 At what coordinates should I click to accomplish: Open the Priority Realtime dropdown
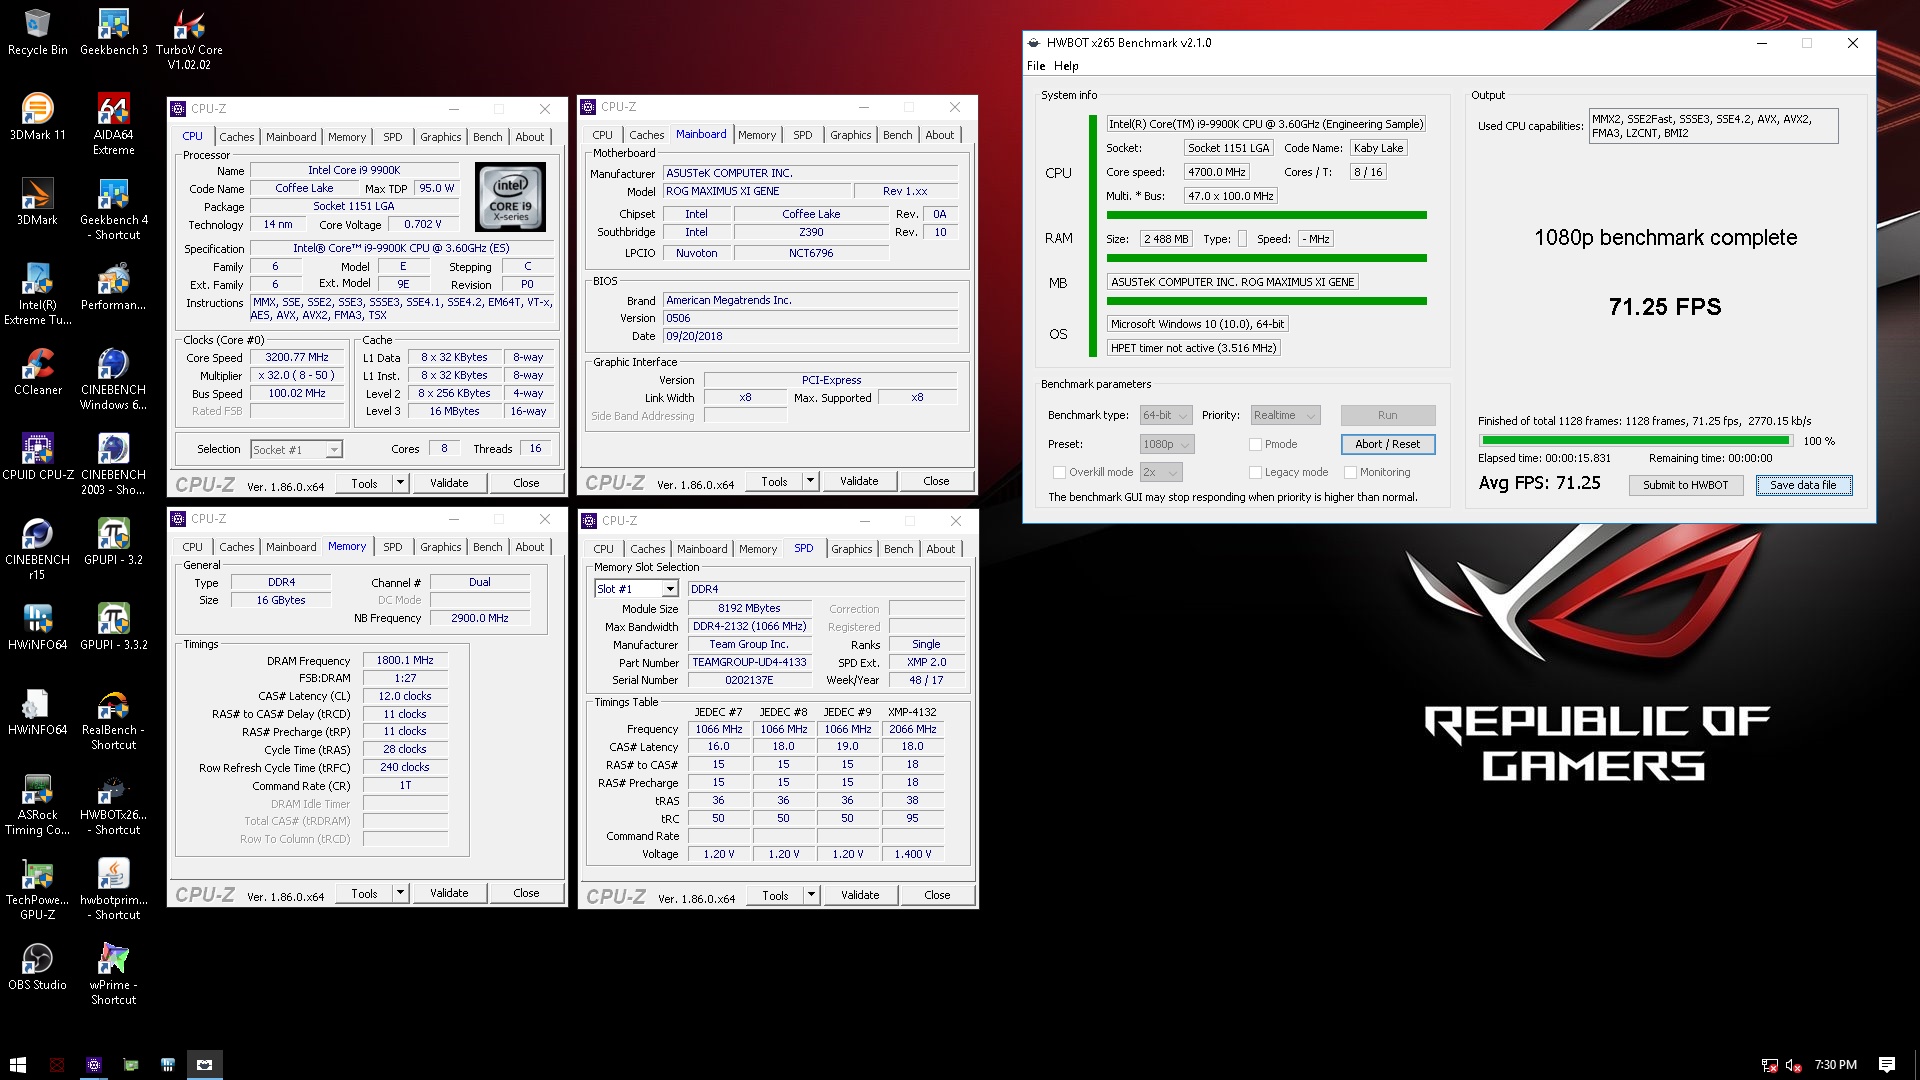coord(1285,415)
